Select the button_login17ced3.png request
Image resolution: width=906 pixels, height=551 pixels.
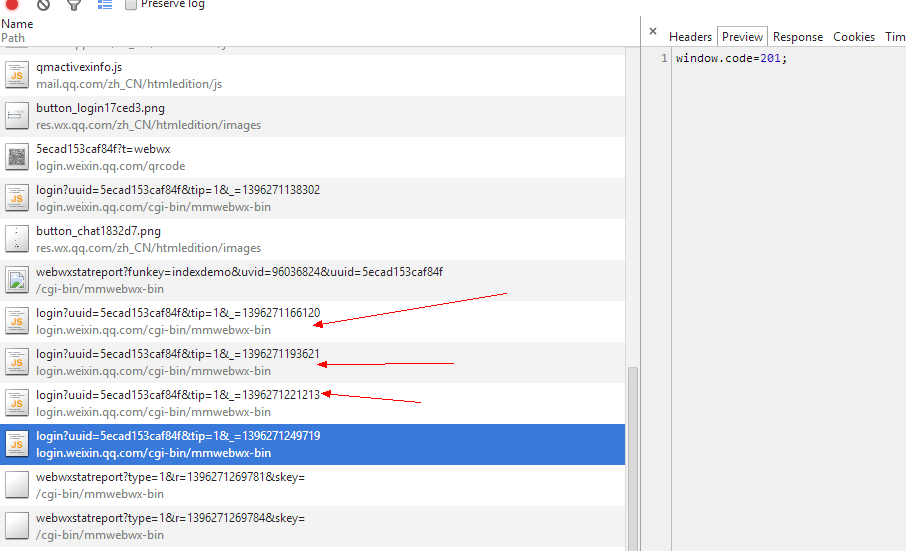(312, 116)
